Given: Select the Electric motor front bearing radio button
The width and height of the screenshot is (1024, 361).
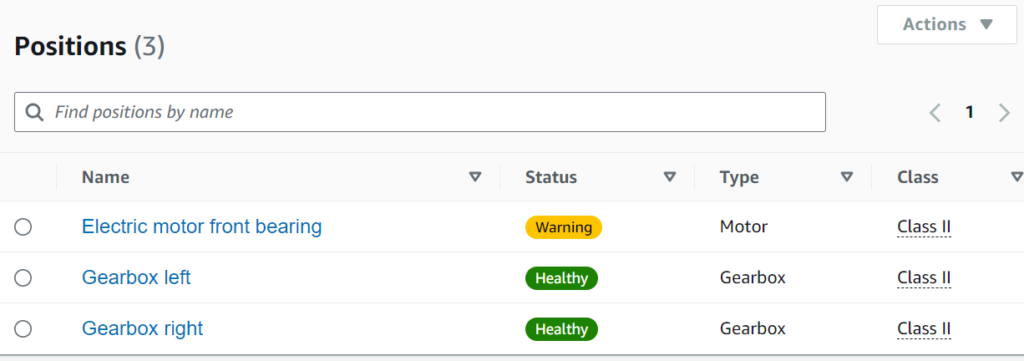Looking at the screenshot, I should tap(23, 227).
